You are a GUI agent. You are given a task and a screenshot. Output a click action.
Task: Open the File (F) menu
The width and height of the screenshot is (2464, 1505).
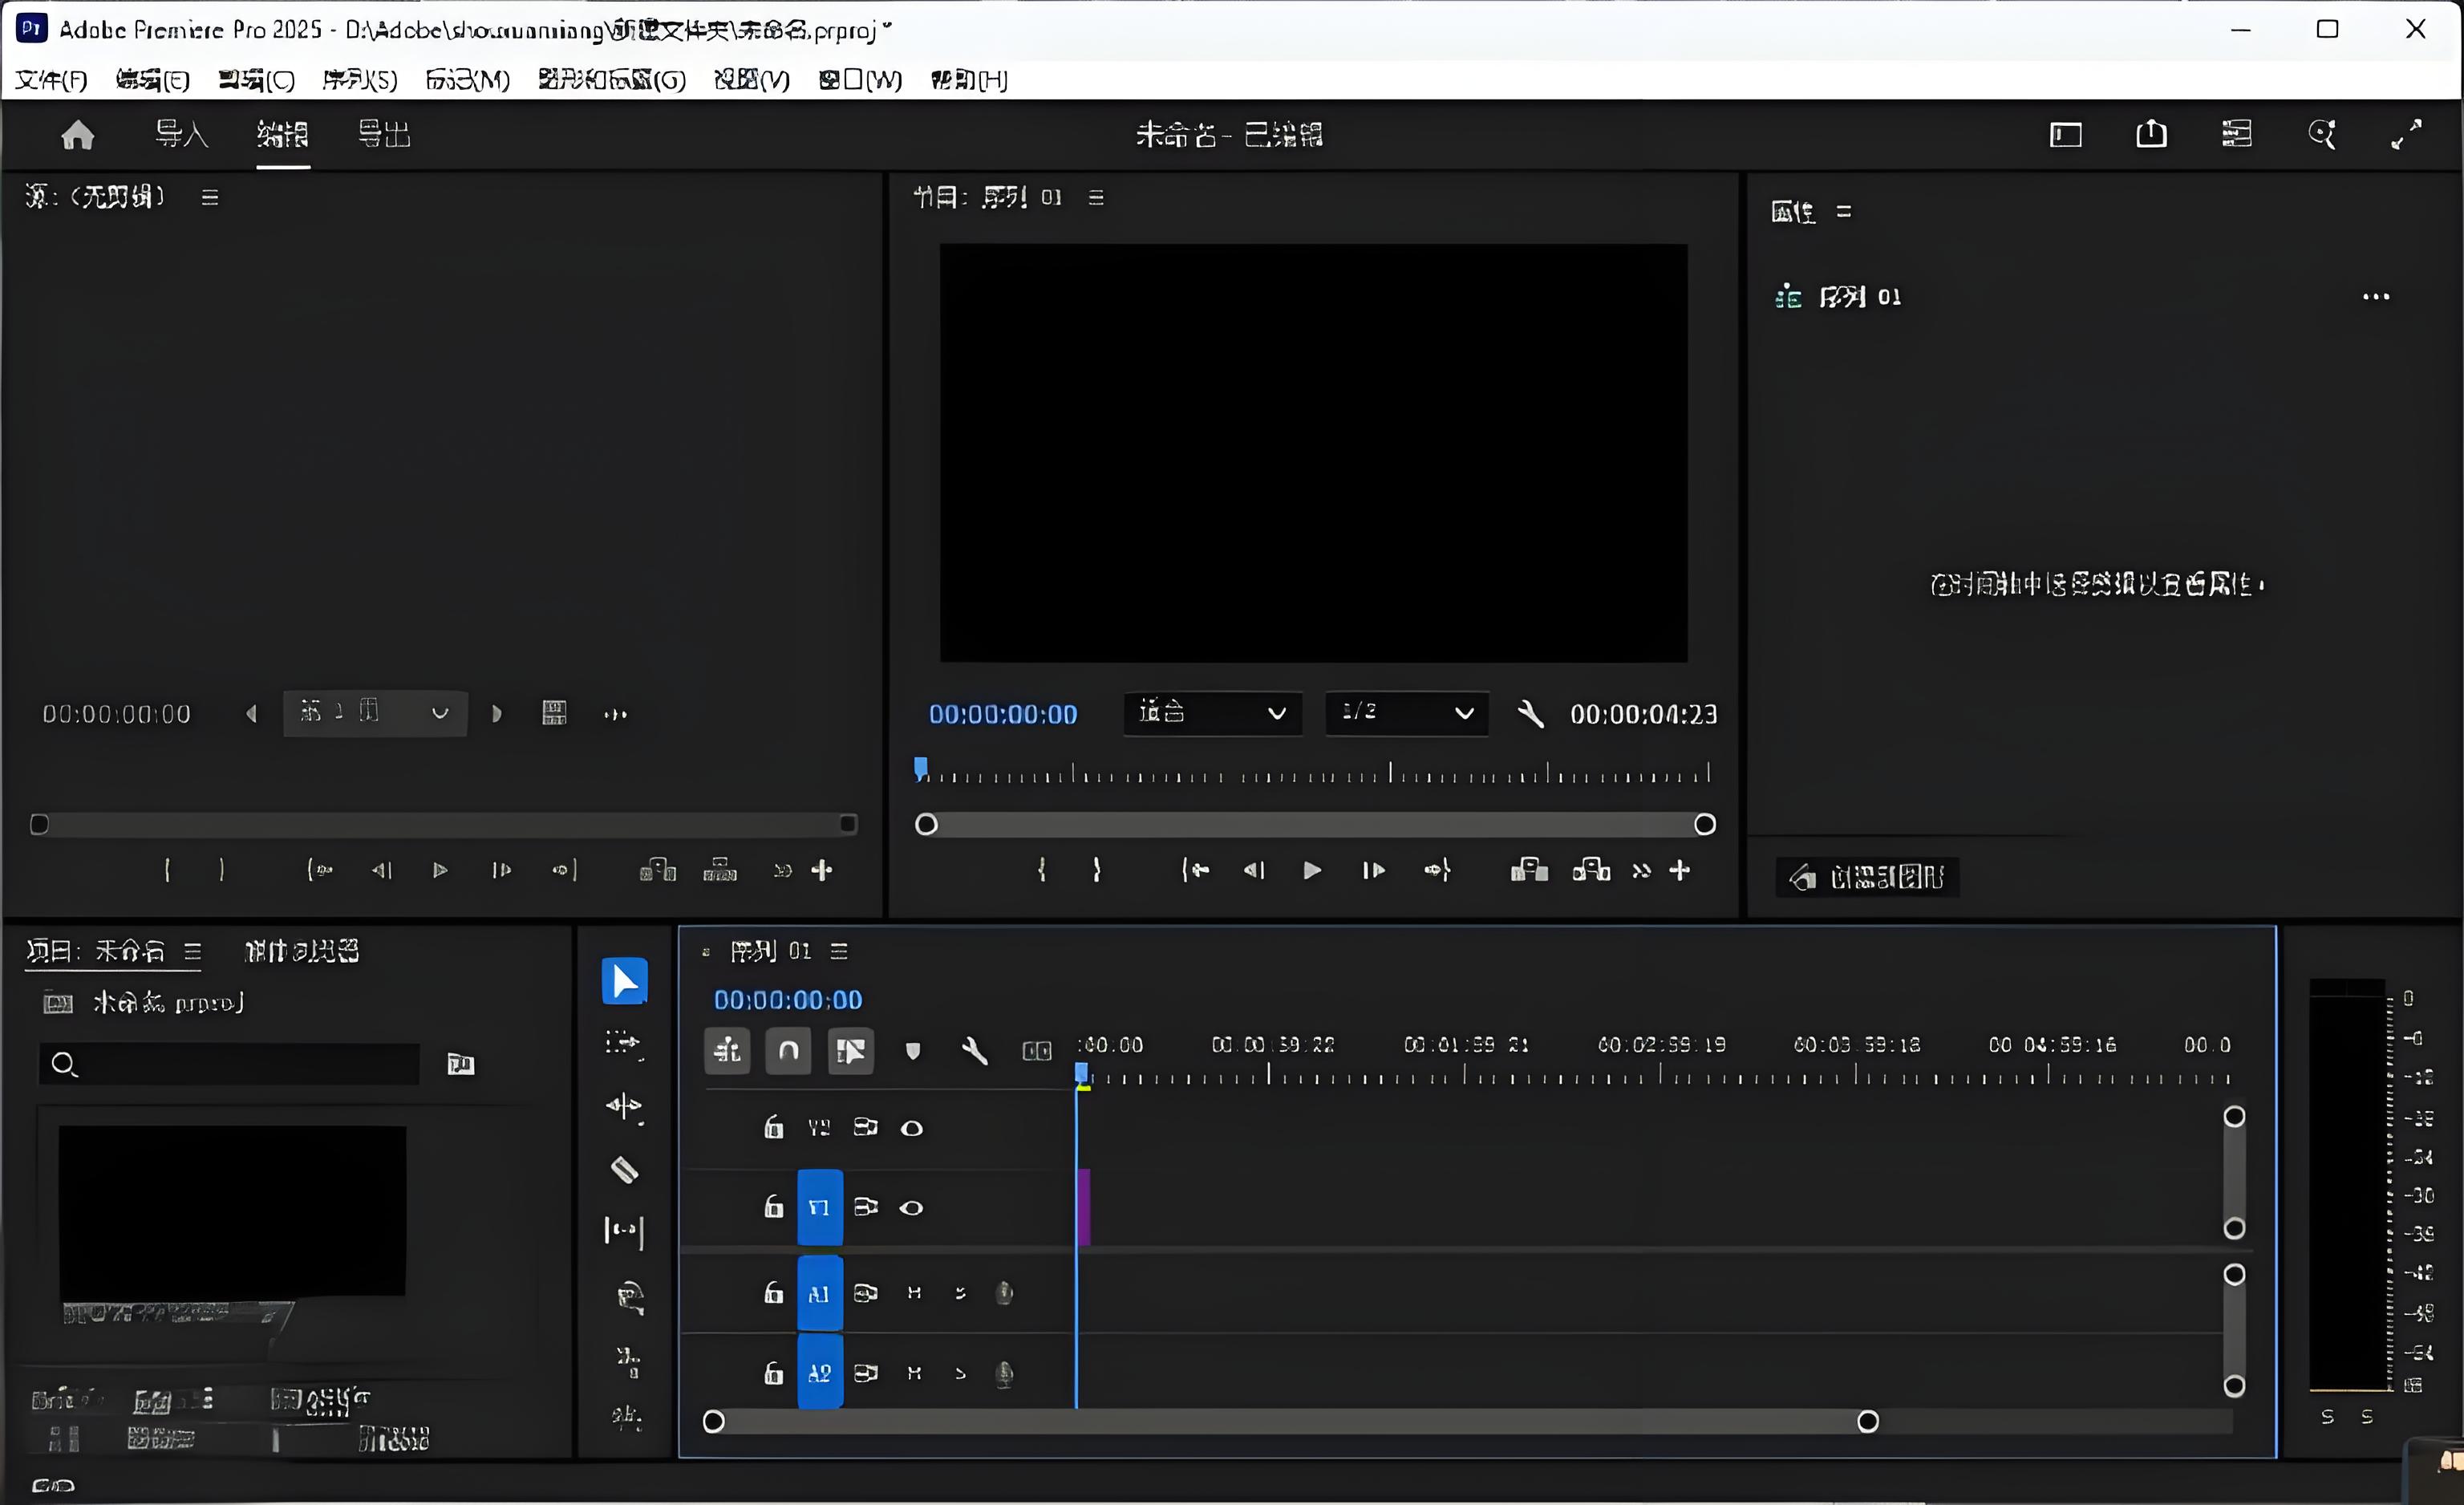point(51,80)
